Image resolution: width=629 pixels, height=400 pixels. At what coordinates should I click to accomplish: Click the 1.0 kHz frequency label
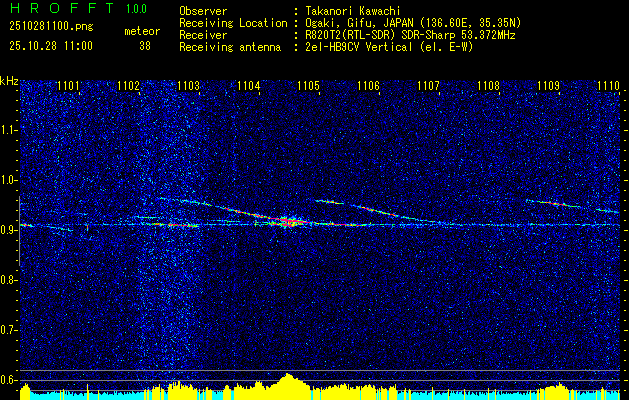click(8, 180)
